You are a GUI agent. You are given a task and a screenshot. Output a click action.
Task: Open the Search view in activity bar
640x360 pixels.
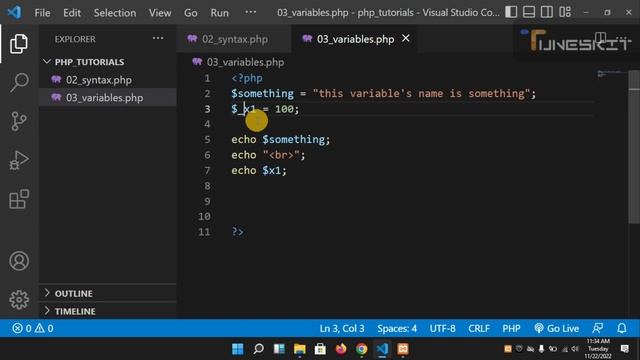pos(19,82)
